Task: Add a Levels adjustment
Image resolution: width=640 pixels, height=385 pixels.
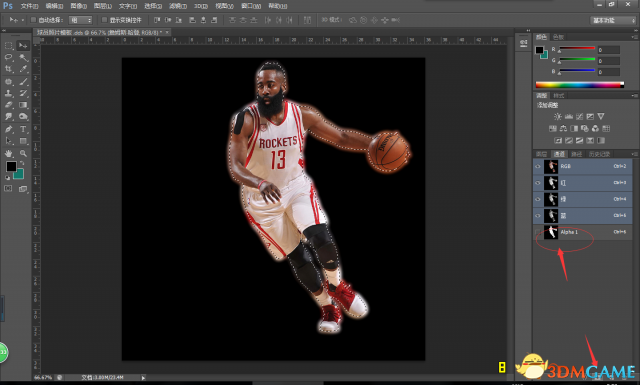Action: click(569, 117)
